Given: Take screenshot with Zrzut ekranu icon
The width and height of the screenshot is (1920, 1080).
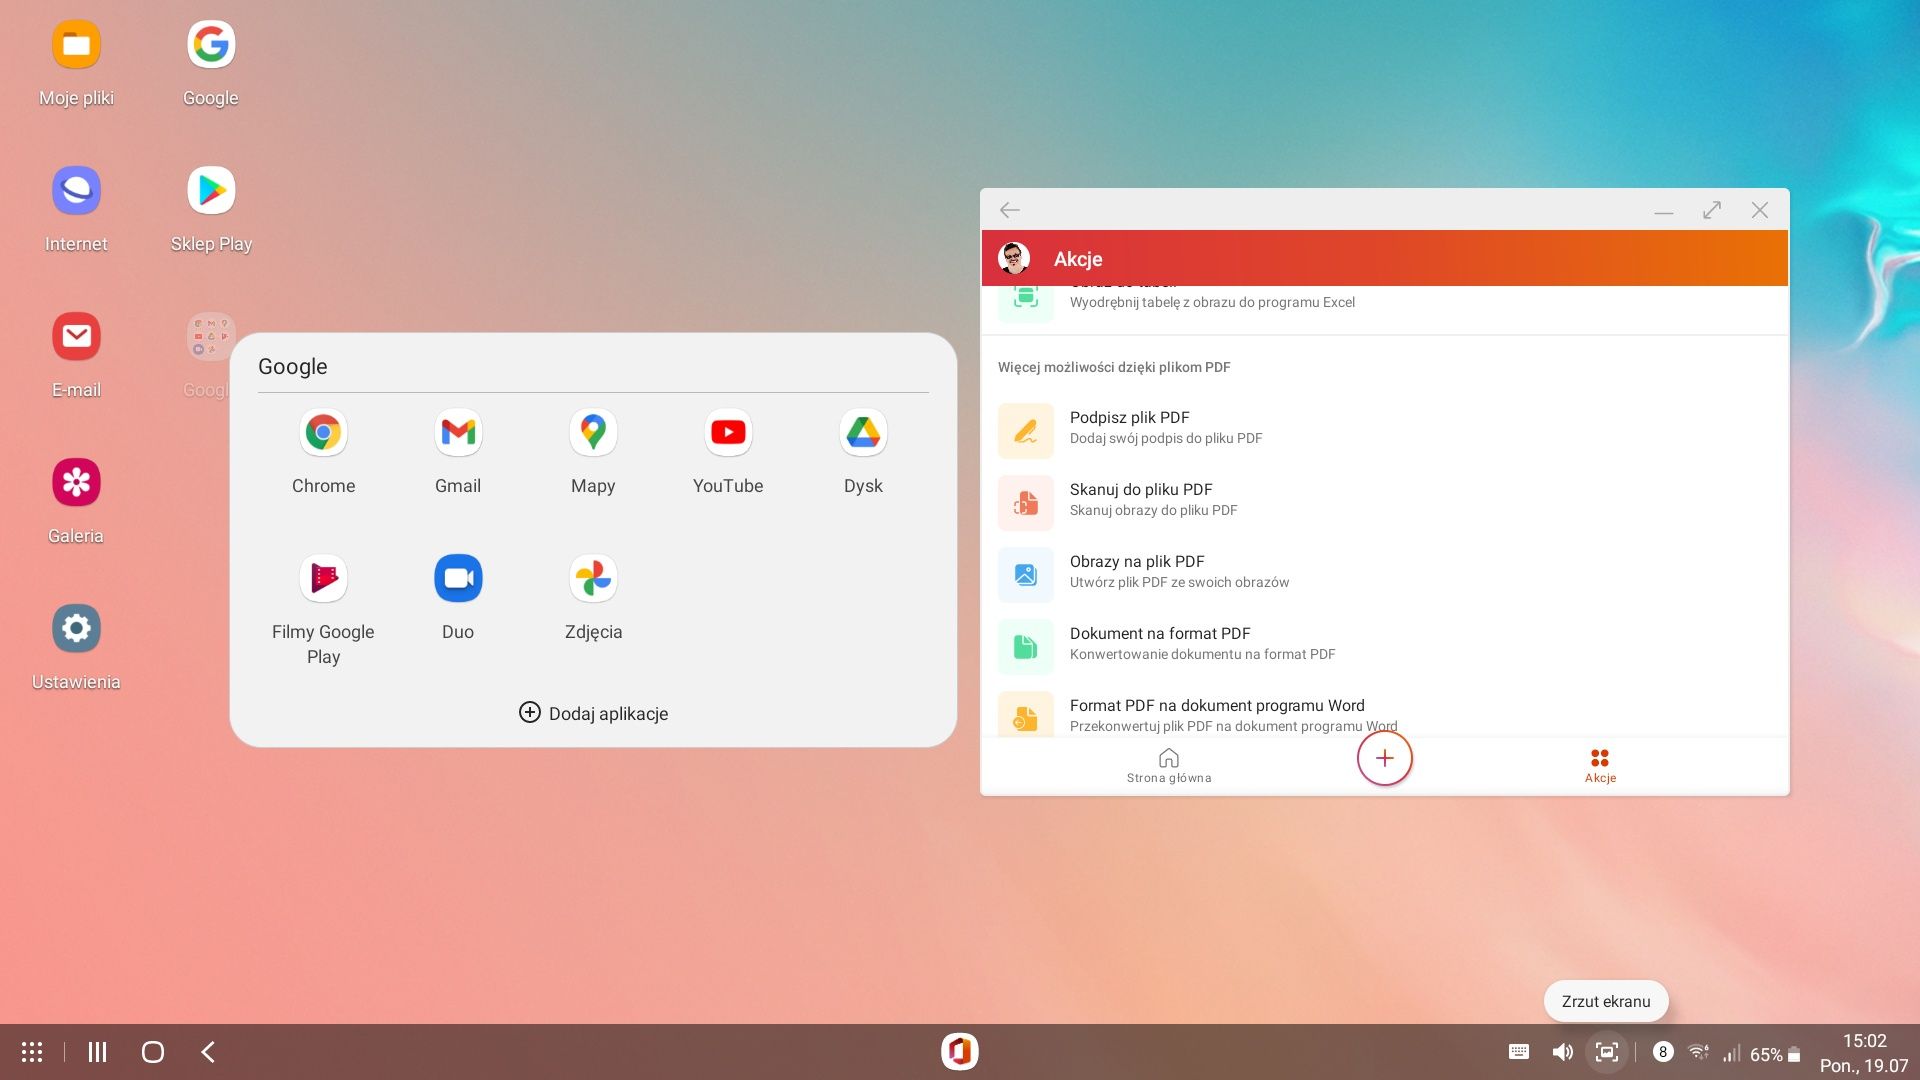Looking at the screenshot, I should pos(1607,1052).
